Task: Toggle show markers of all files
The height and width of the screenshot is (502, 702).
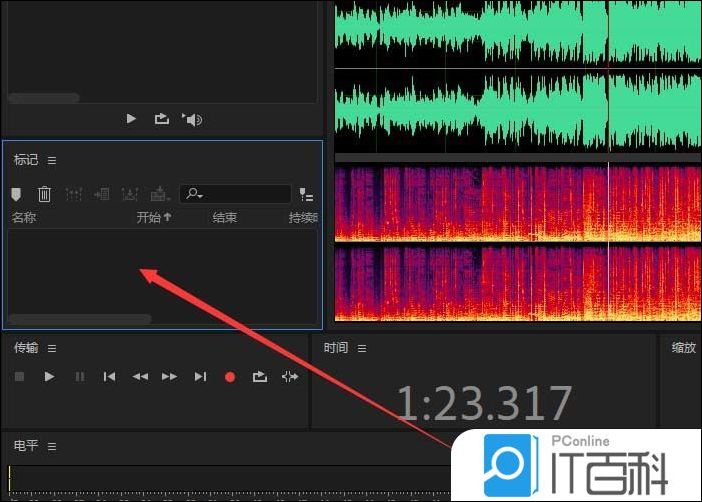Action: coord(306,194)
